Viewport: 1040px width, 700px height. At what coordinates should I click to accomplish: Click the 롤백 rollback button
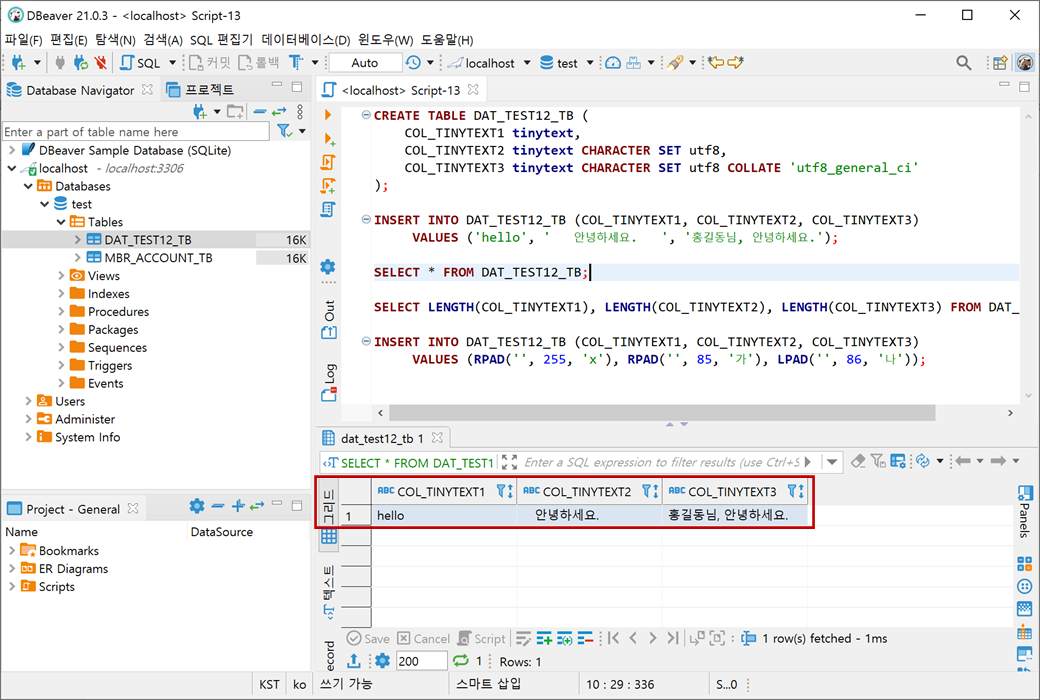coord(259,63)
